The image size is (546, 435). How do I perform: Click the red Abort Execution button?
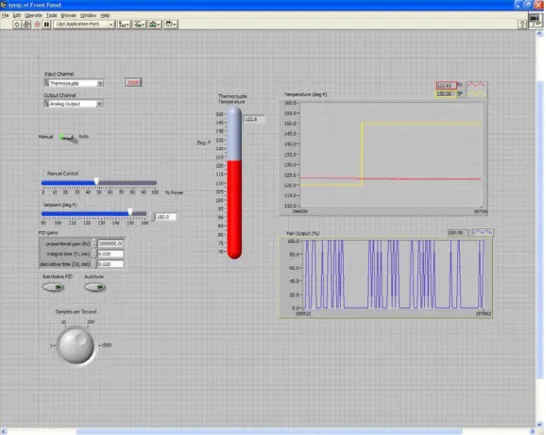(x=37, y=24)
